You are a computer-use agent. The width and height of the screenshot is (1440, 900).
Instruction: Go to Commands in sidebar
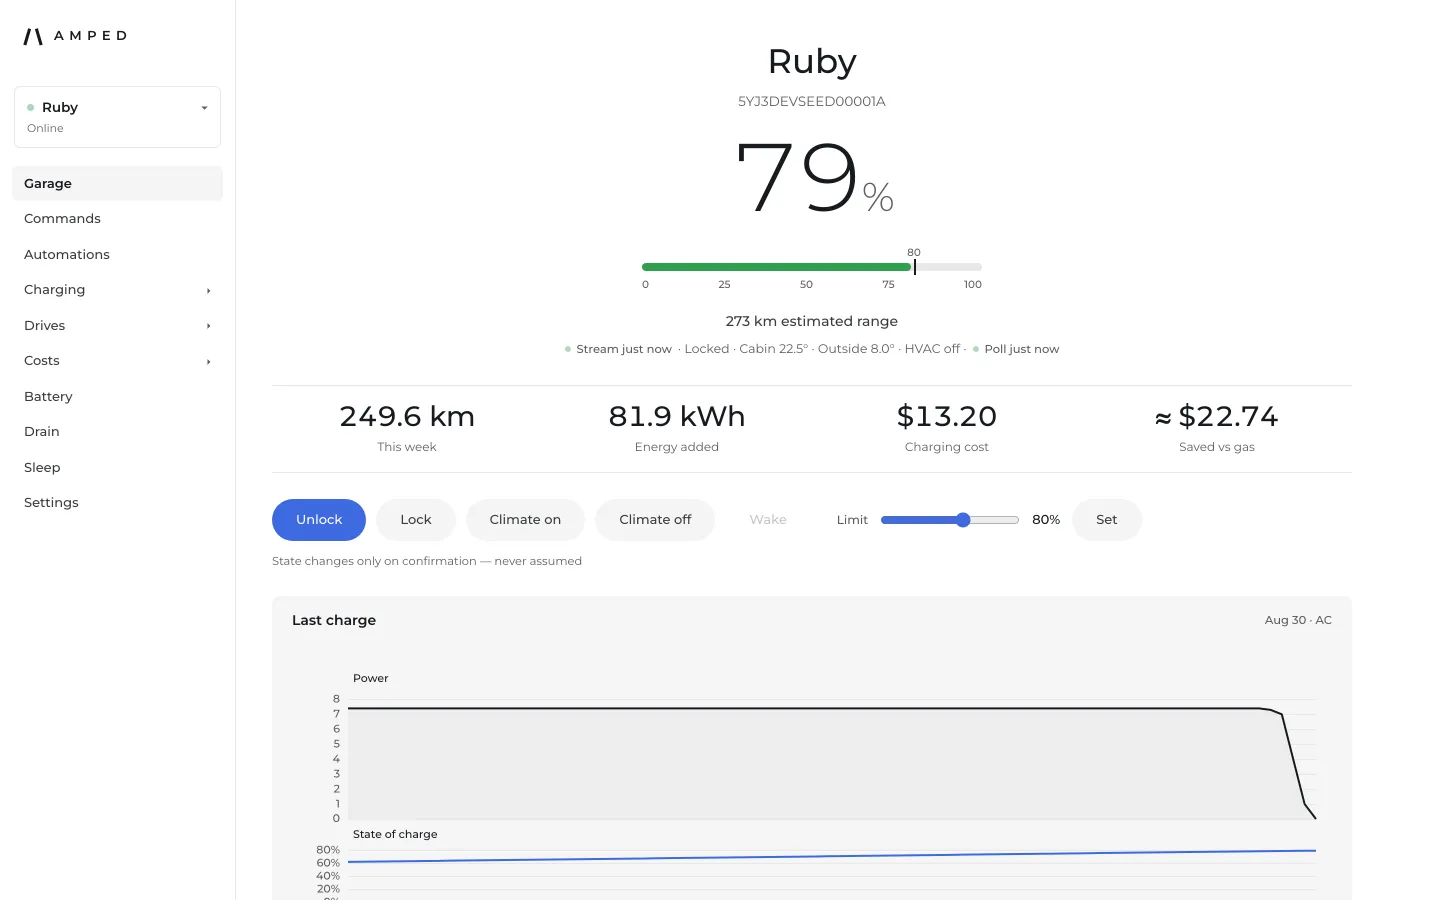117,219
